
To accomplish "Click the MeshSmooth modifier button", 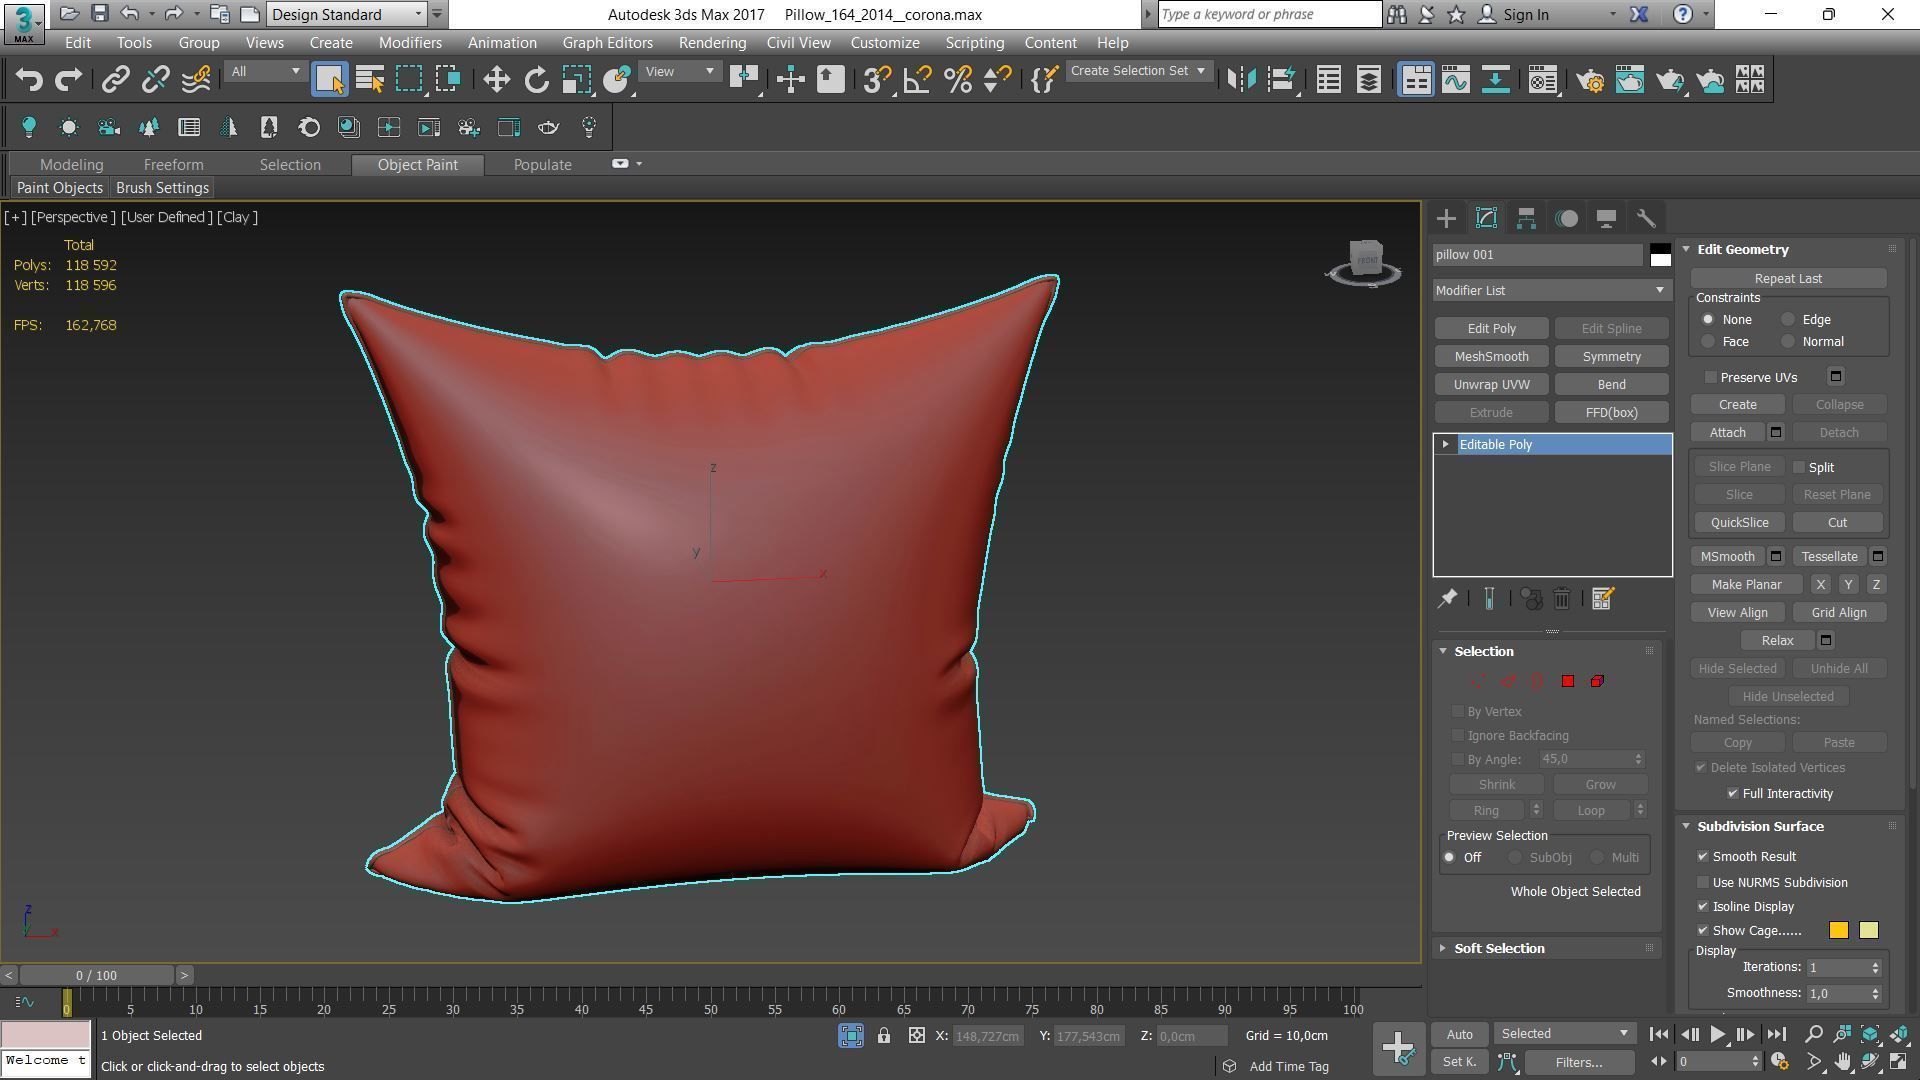I will pos(1491,357).
